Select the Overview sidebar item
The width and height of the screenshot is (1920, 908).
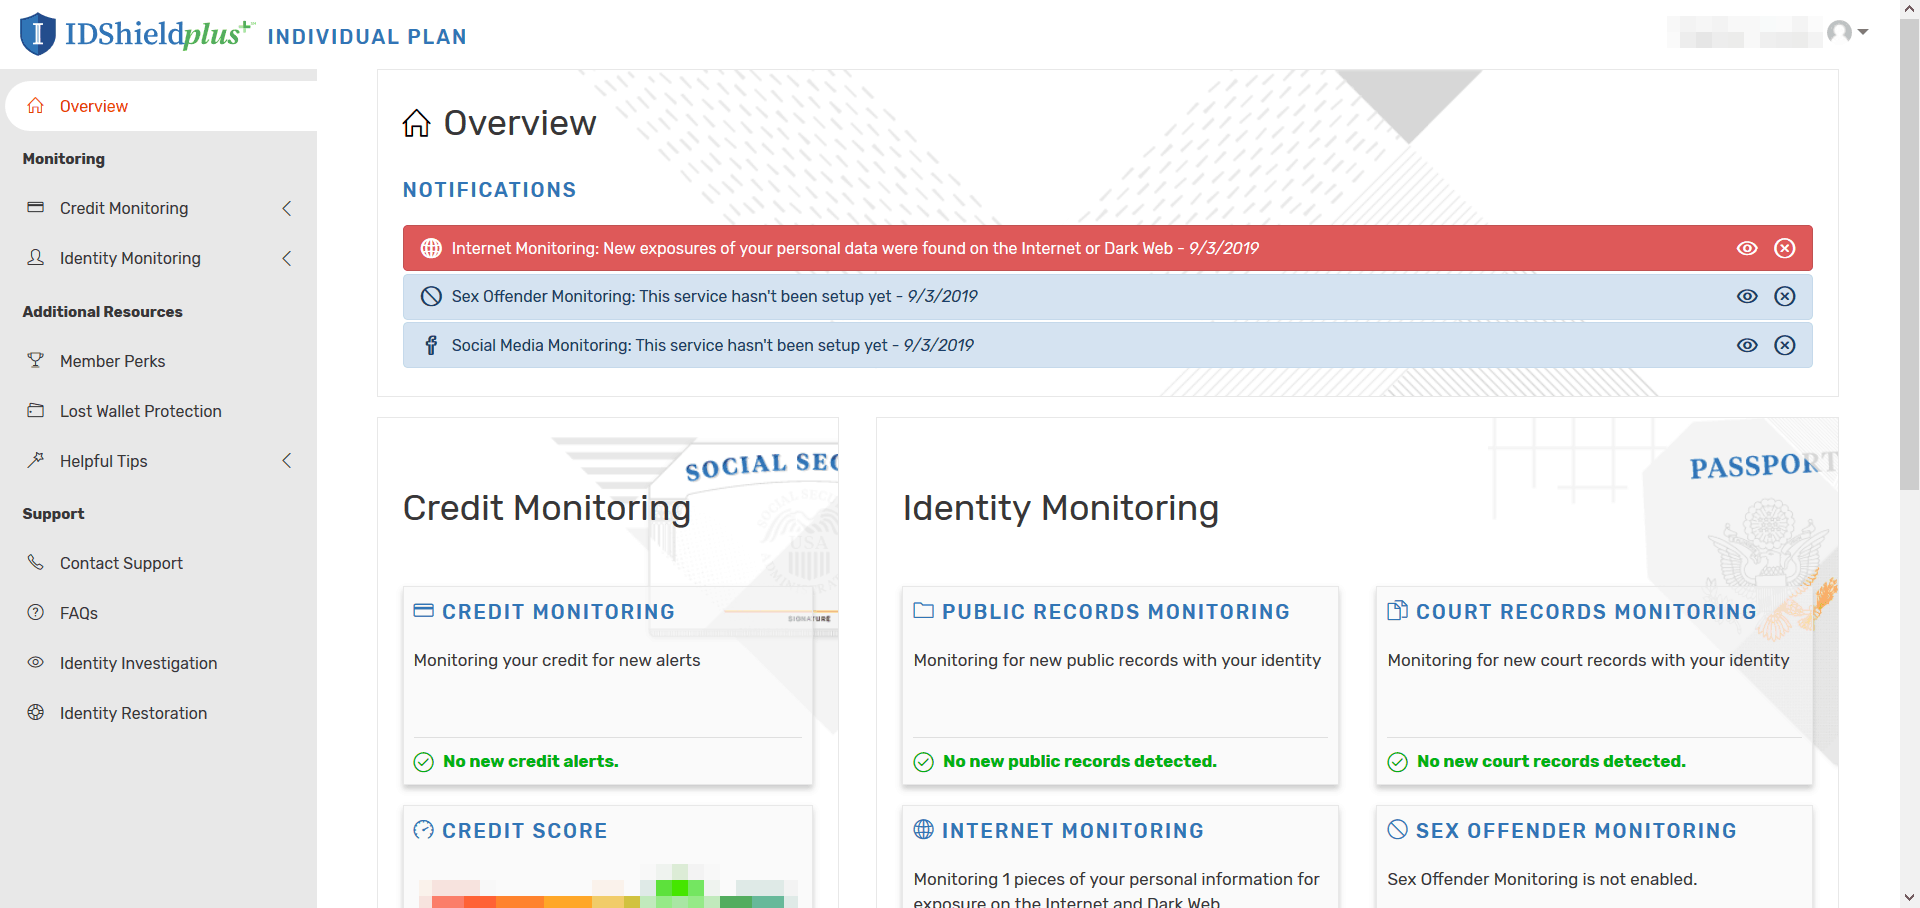pos(161,106)
